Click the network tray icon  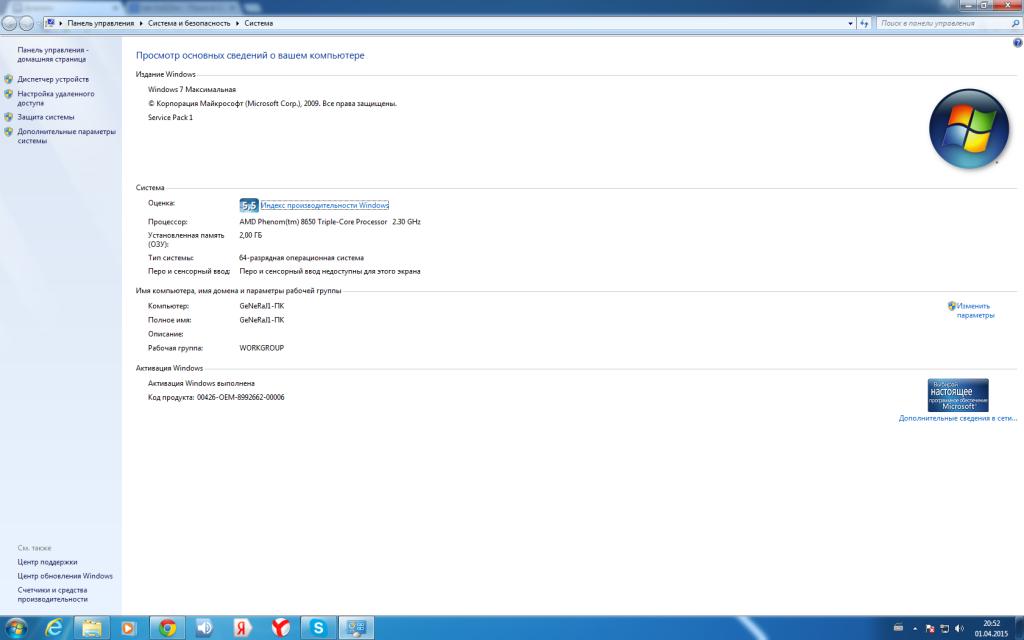944,629
